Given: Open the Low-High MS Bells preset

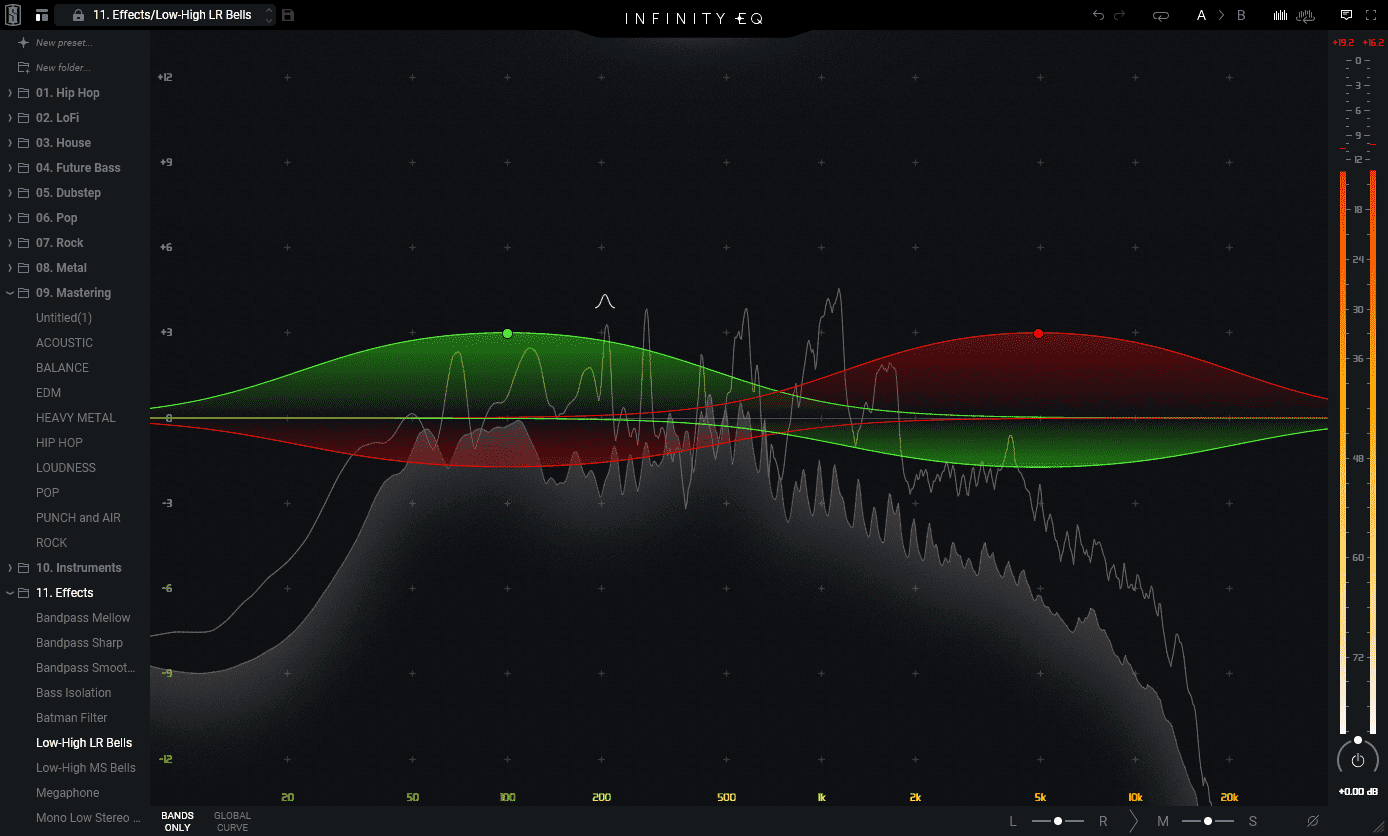Looking at the screenshot, I should click(86, 768).
